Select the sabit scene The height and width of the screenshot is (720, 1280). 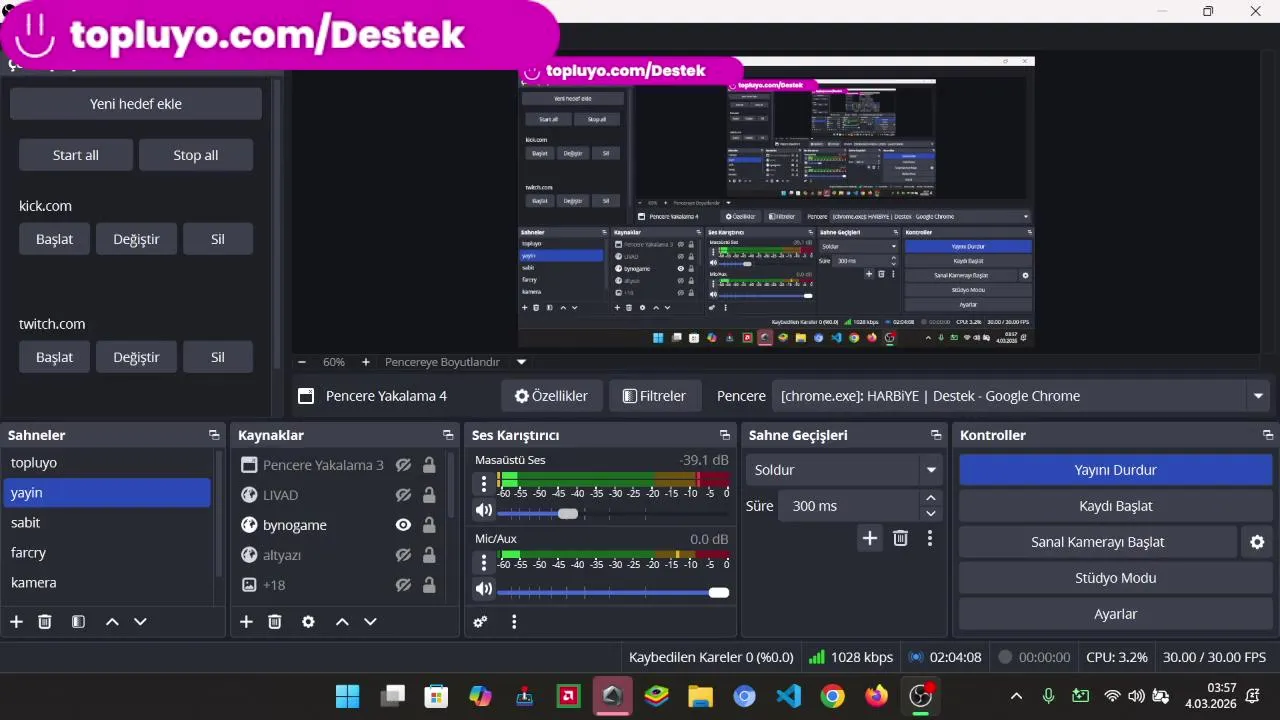107,522
